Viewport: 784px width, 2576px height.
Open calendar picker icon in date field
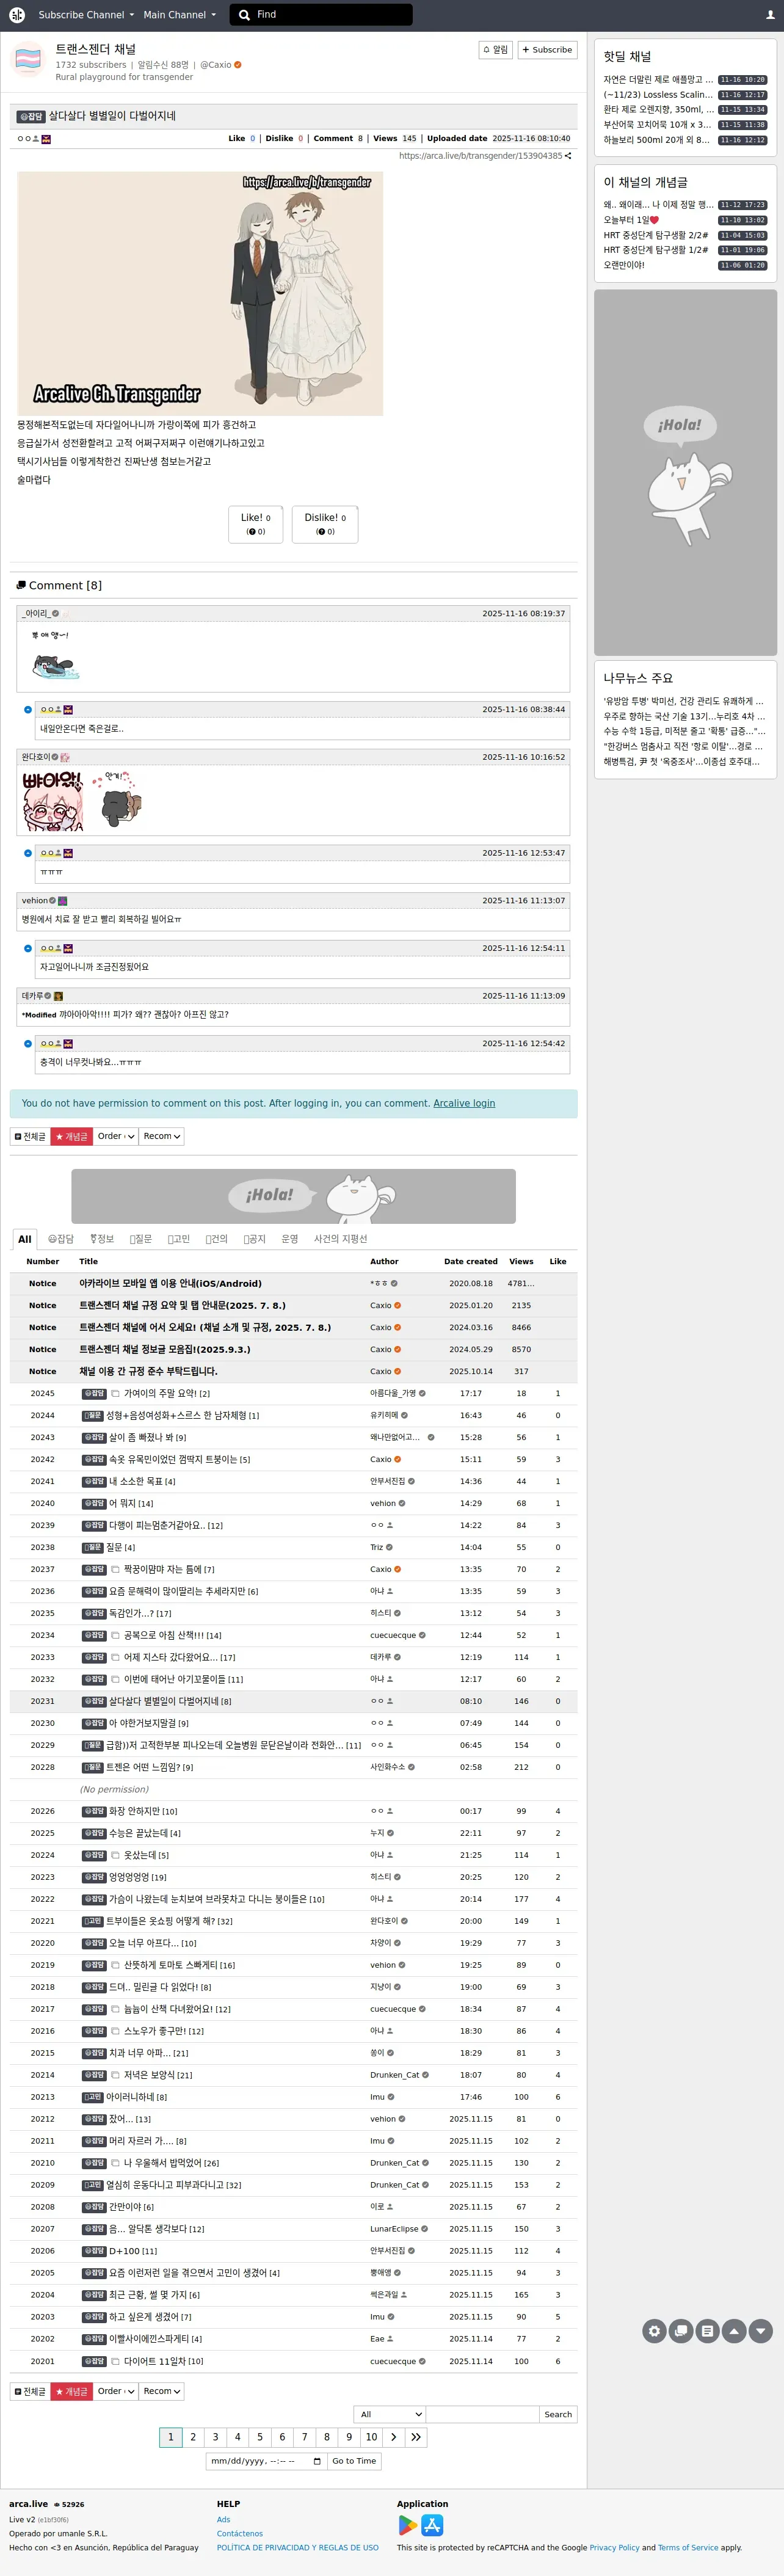point(317,2461)
